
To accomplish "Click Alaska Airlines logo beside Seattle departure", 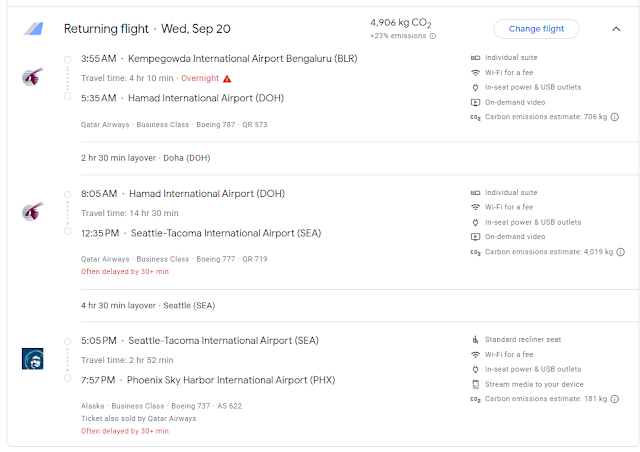I will (x=32, y=358).
